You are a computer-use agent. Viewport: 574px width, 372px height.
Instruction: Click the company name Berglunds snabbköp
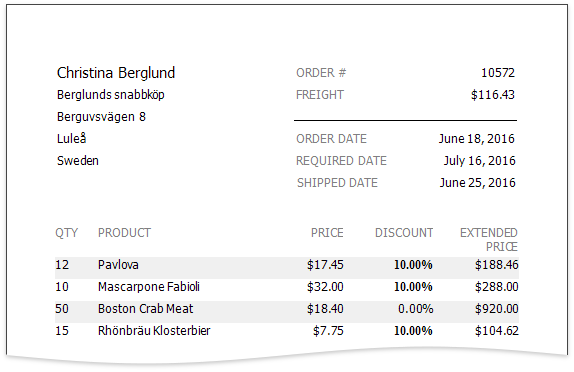111,95
